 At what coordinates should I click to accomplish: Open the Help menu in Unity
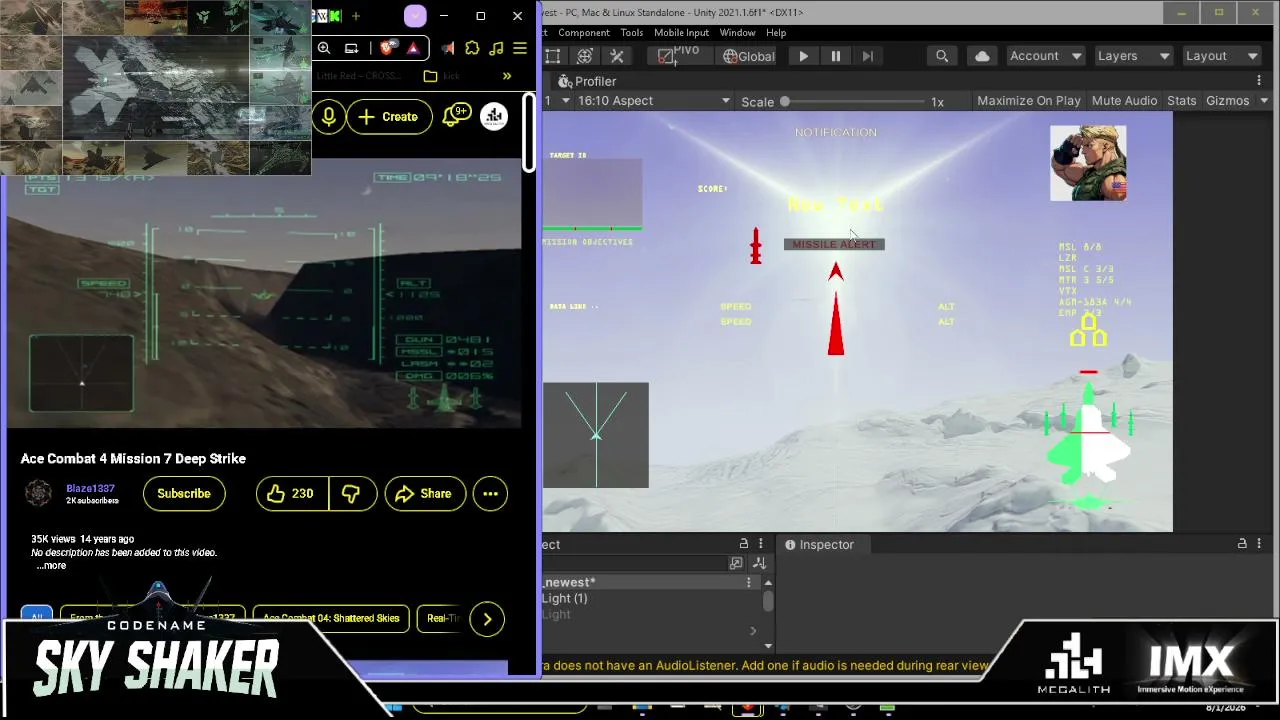[x=776, y=32]
